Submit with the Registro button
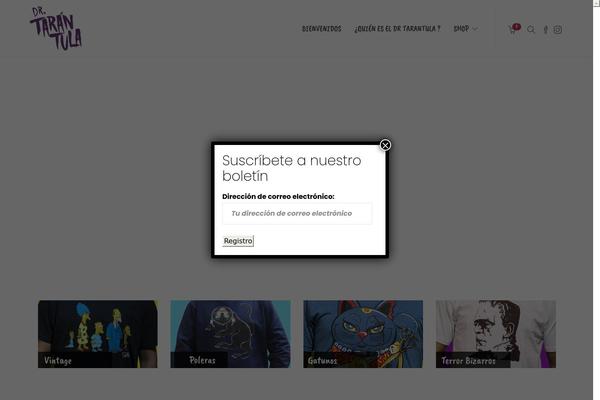The height and width of the screenshot is (400, 600). click(238, 241)
